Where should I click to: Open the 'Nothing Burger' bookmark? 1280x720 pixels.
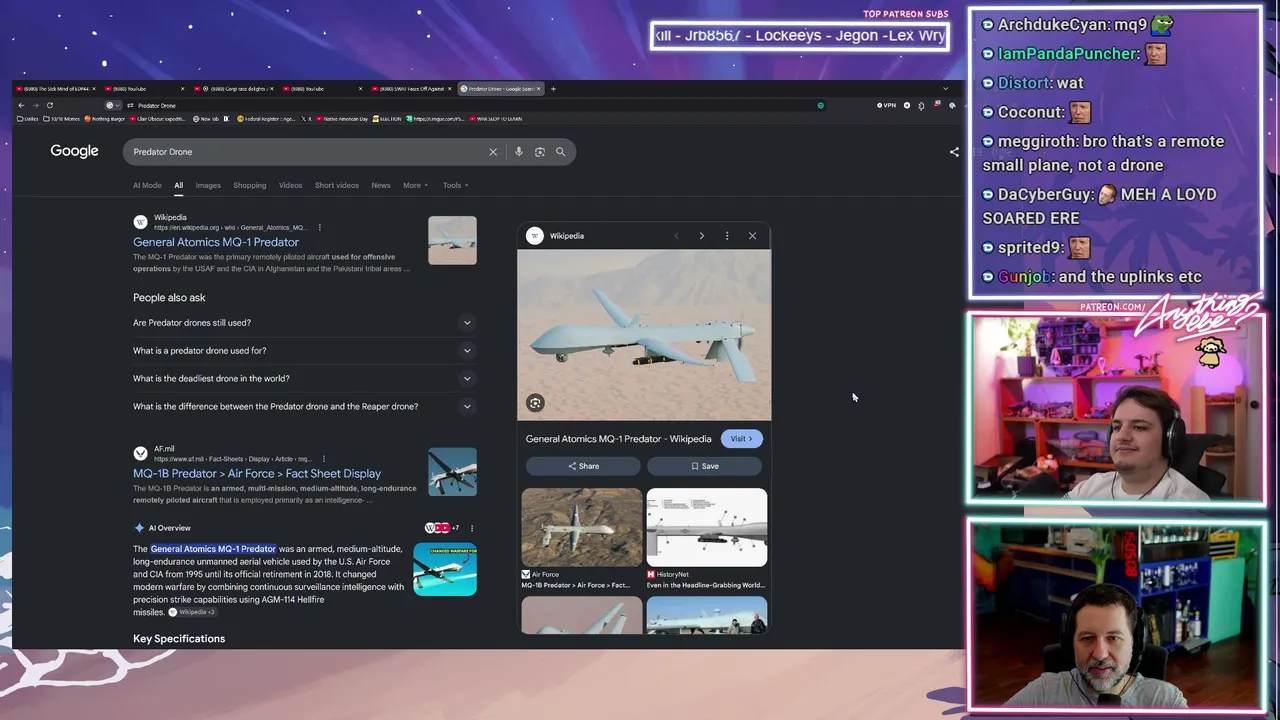pyautogui.click(x=105, y=119)
